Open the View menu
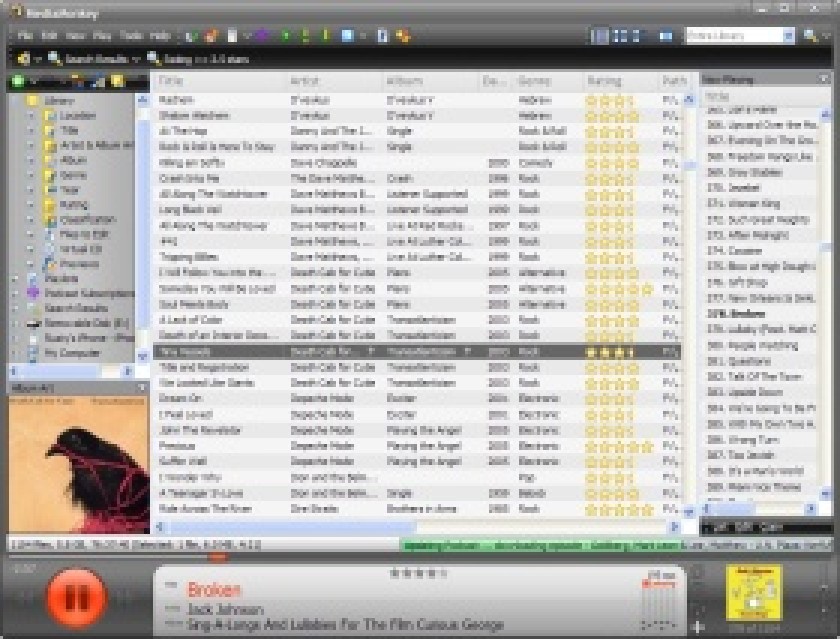Image resolution: width=840 pixels, height=639 pixels. [x=75, y=36]
